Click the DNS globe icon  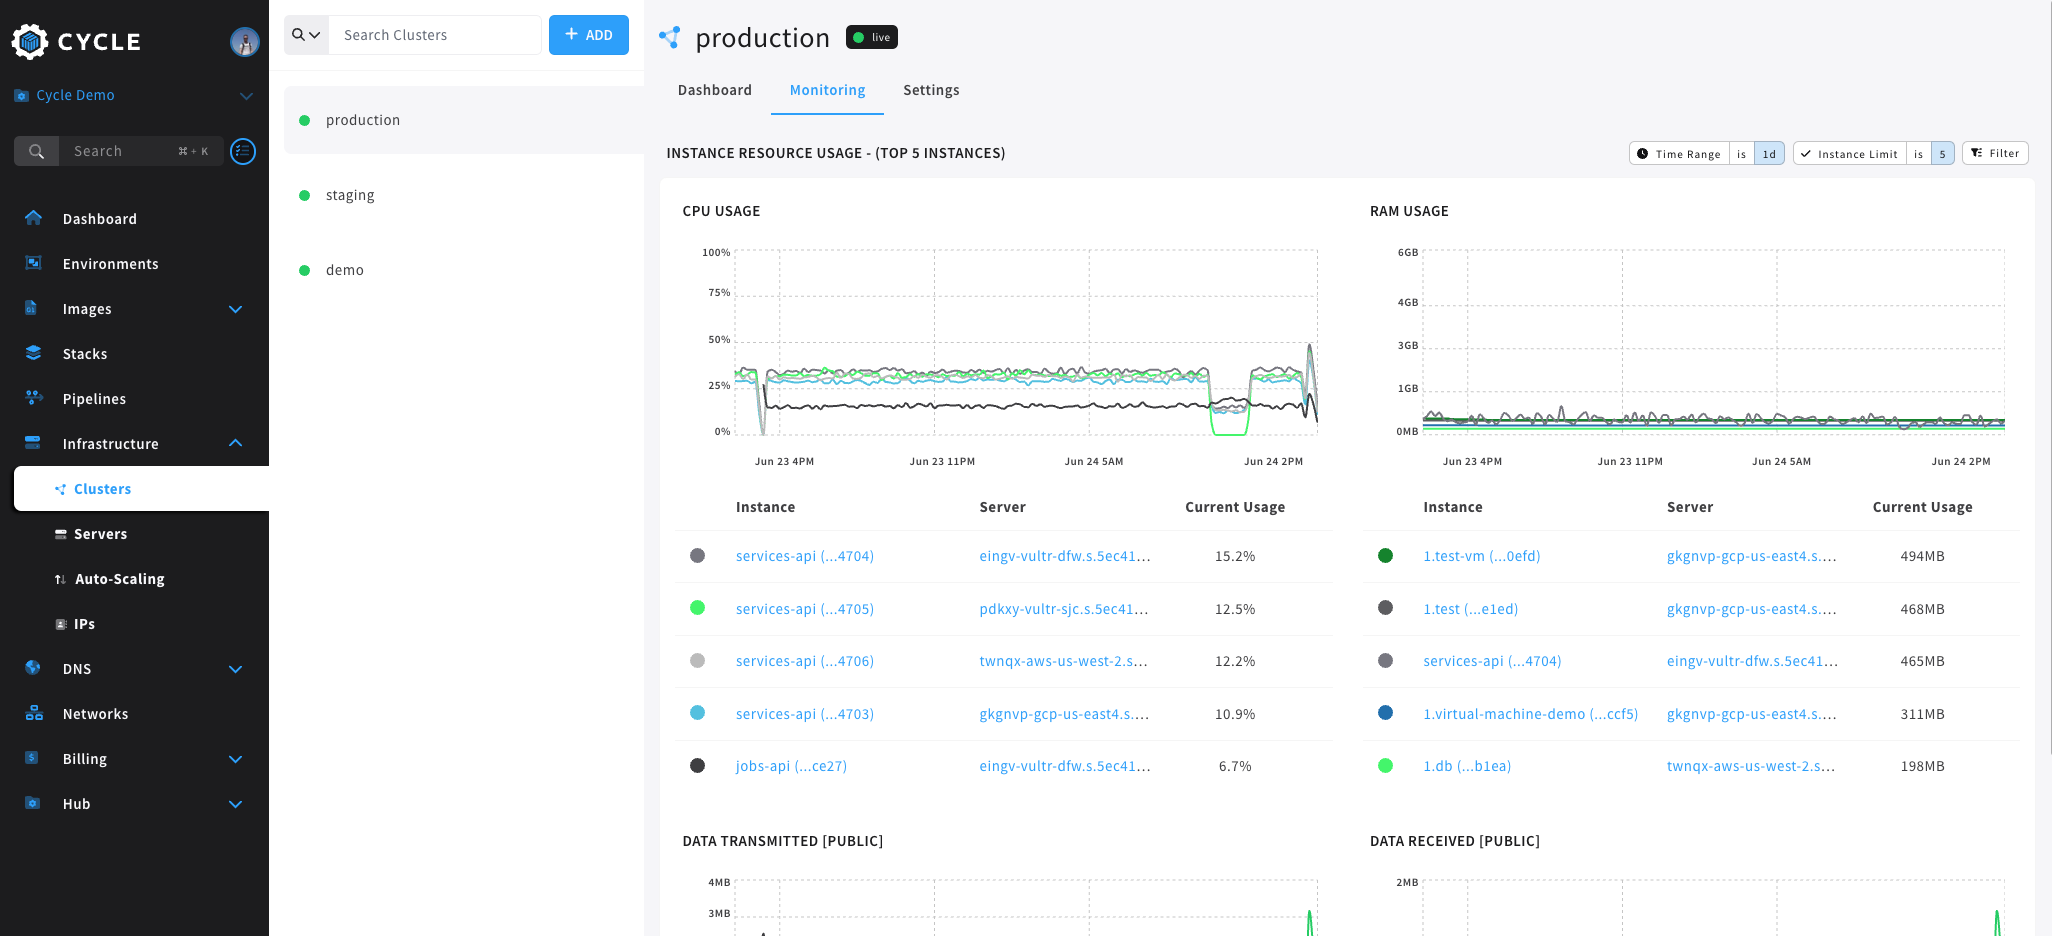pos(33,668)
